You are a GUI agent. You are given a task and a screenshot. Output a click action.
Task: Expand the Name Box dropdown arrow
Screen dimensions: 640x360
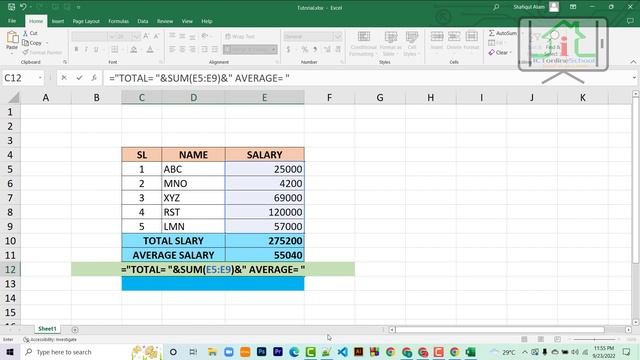(x=40, y=78)
